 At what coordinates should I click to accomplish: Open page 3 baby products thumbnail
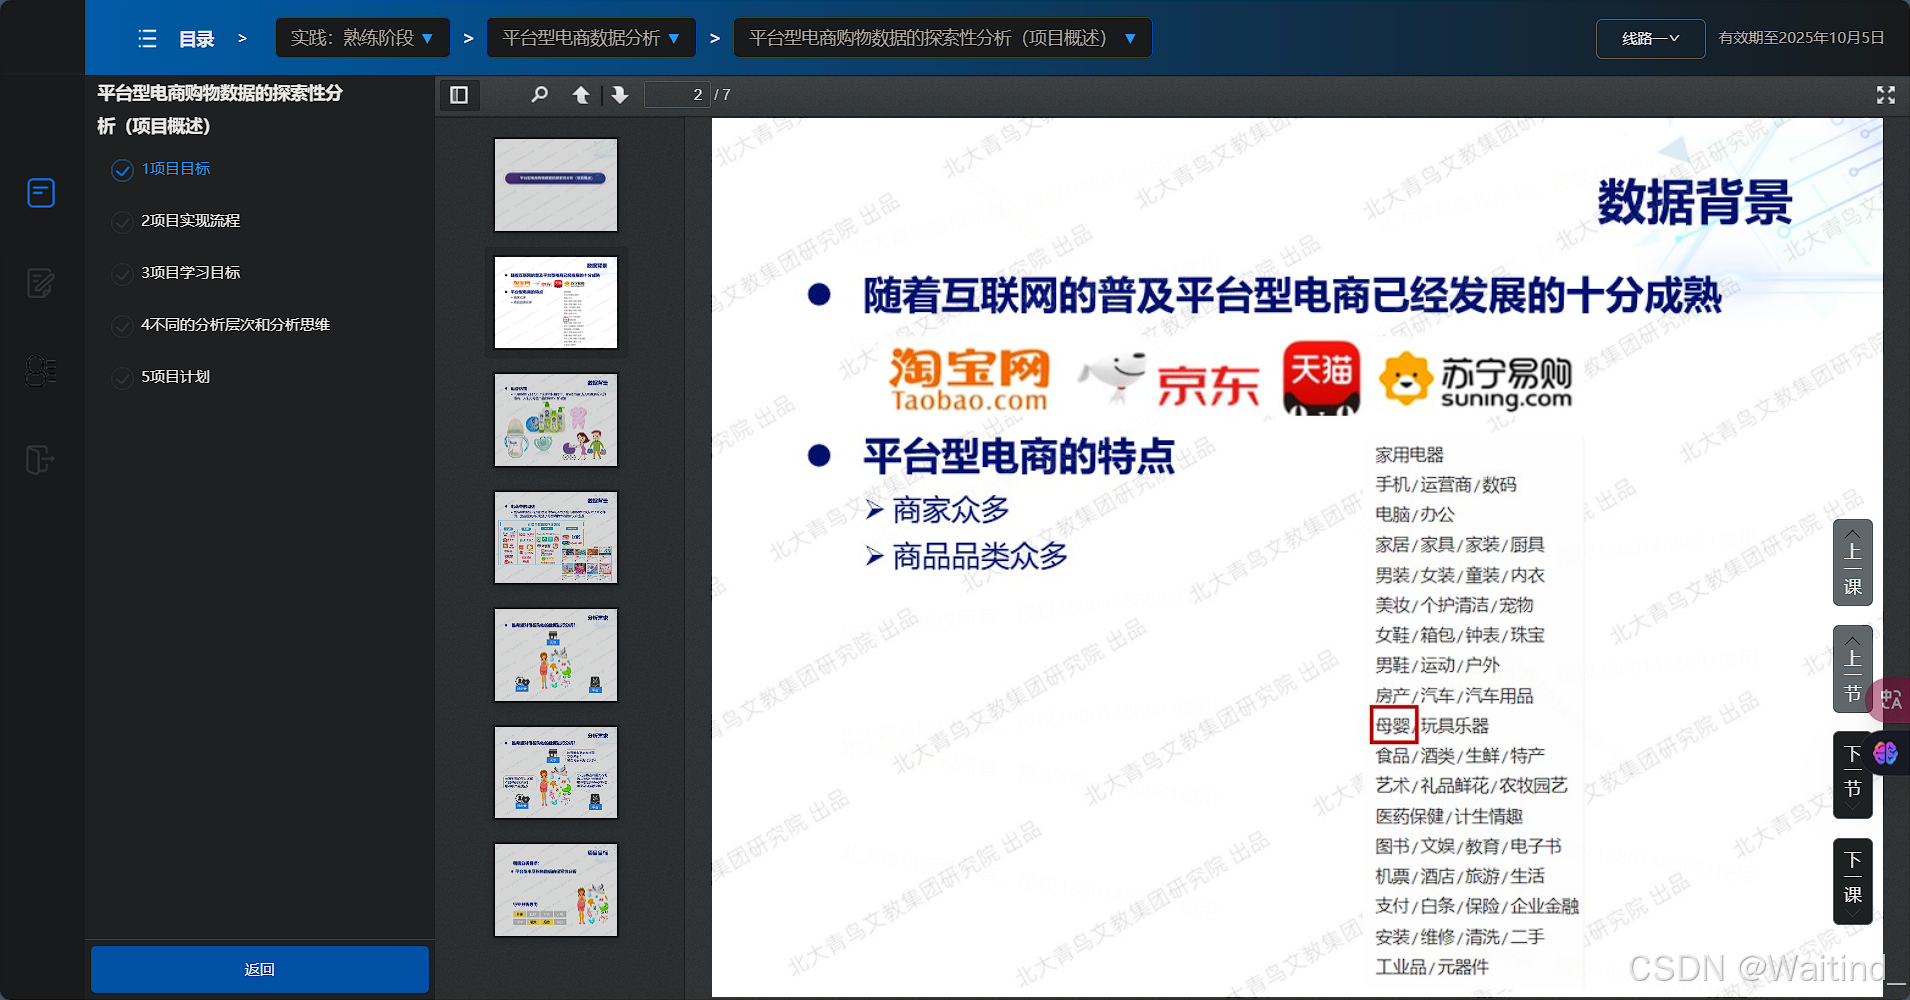(x=556, y=420)
